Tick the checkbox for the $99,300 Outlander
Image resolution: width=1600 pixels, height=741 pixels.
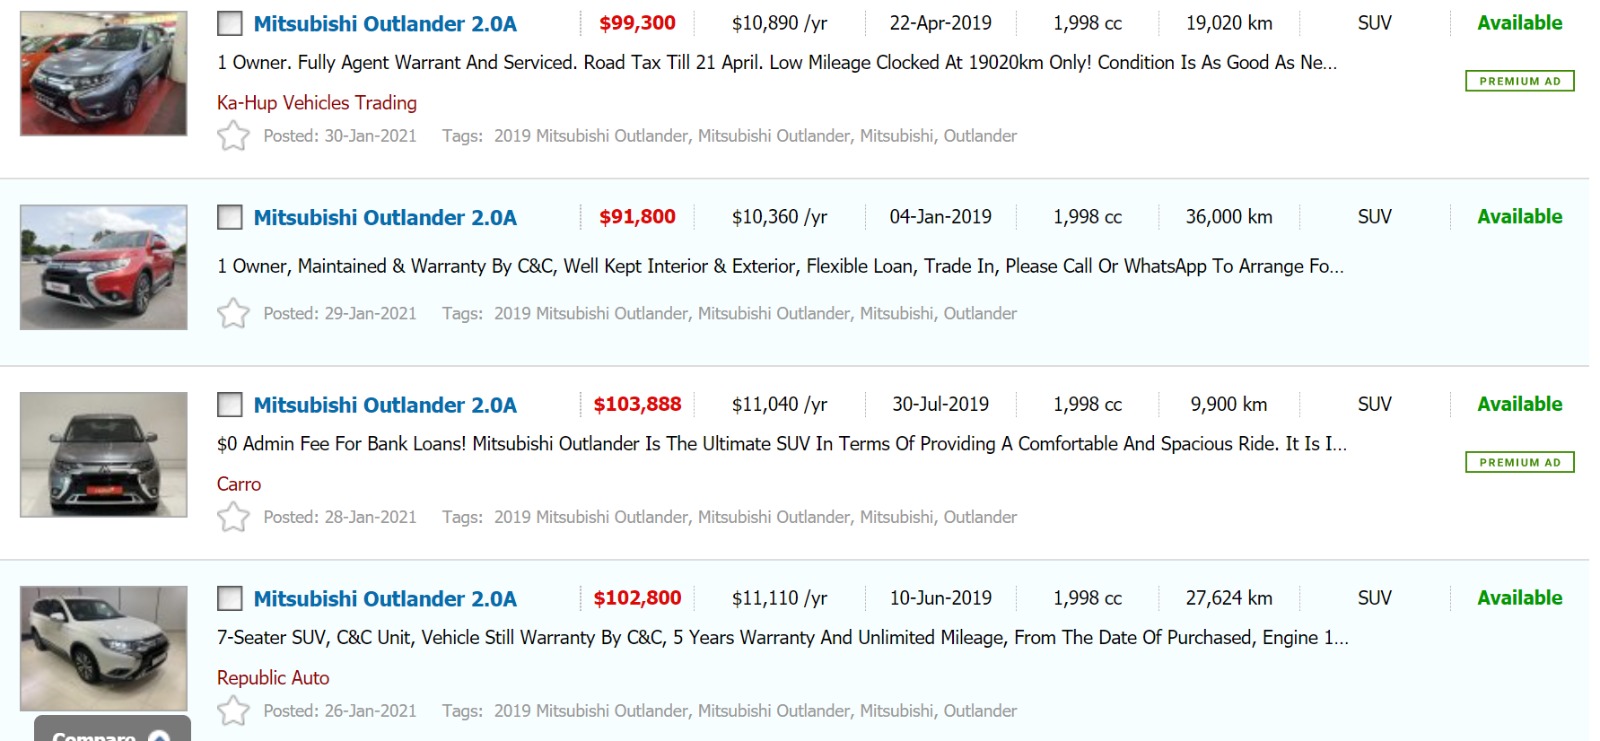230,23
